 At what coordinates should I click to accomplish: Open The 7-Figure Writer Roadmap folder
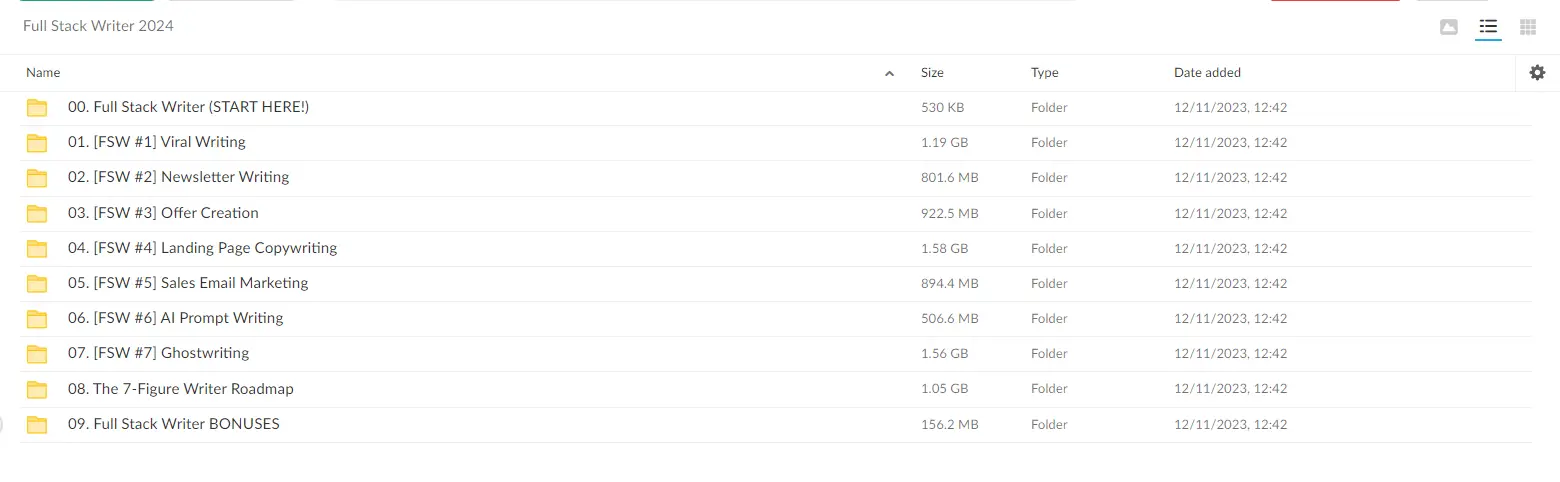[180, 389]
